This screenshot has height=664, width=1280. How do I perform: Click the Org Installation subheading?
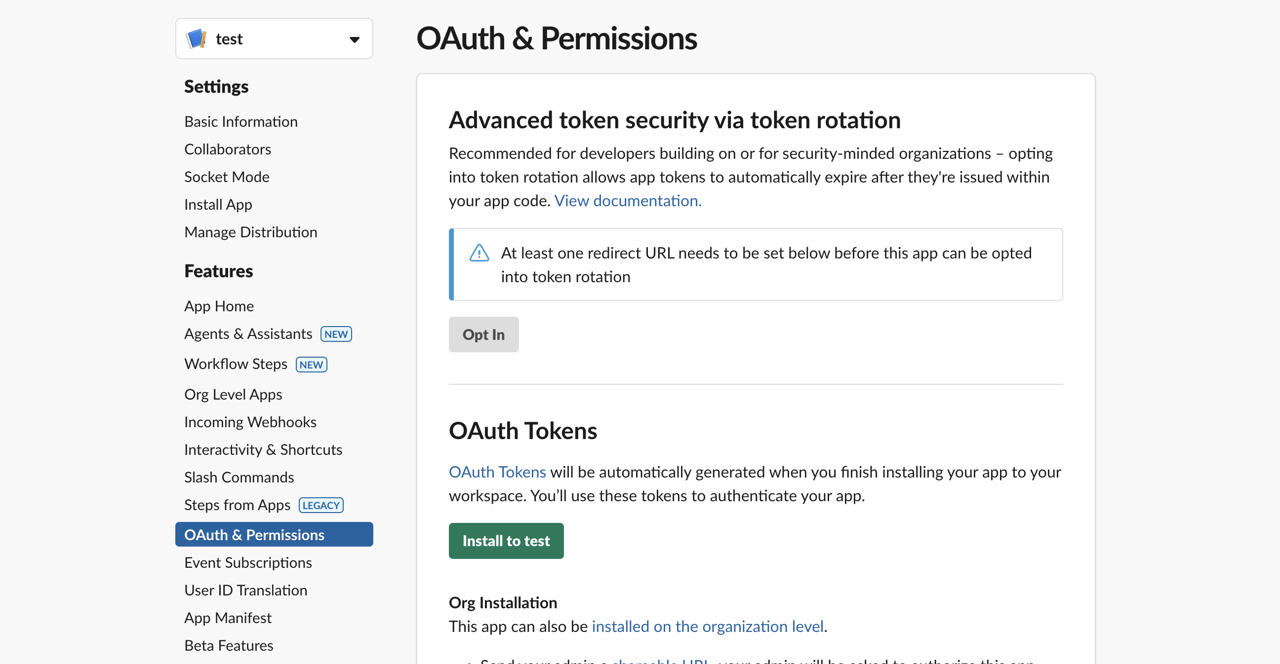(503, 603)
